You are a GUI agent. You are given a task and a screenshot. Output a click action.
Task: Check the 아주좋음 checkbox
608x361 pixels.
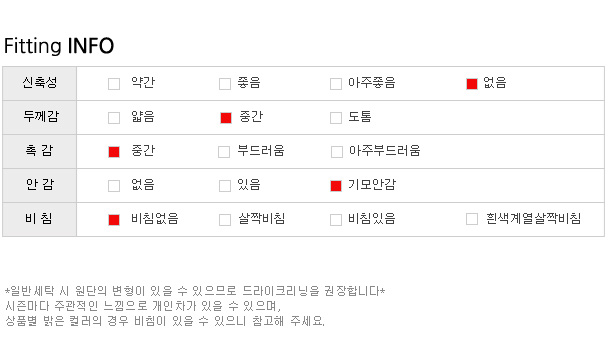pos(336,84)
